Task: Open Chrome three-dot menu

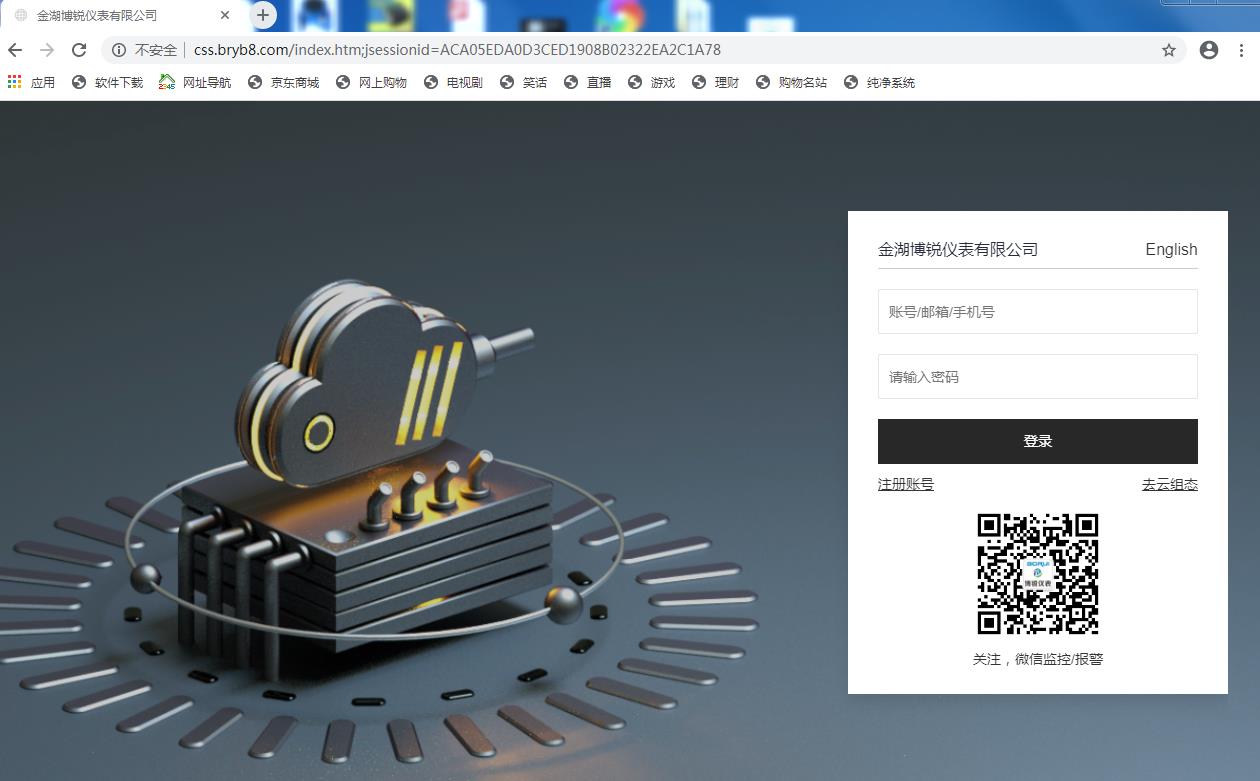Action: pos(1242,50)
